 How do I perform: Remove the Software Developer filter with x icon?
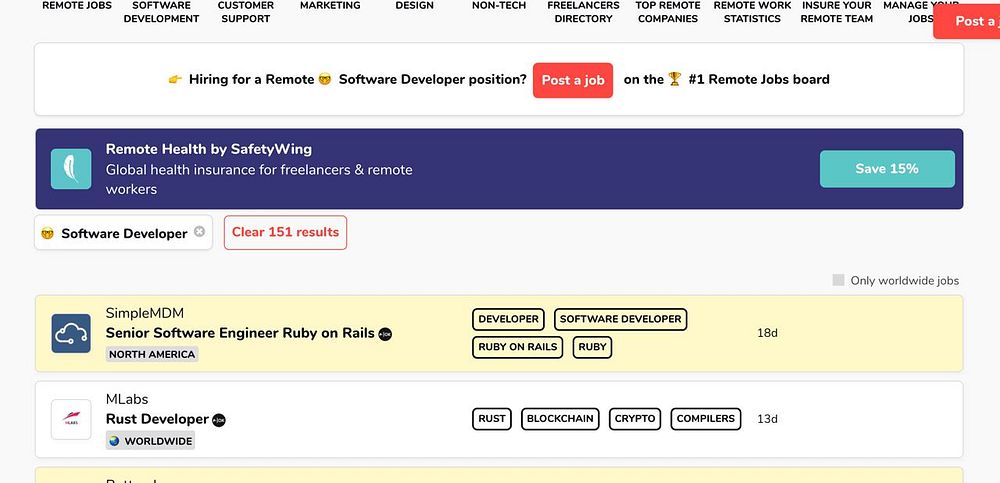pyautogui.click(x=200, y=232)
